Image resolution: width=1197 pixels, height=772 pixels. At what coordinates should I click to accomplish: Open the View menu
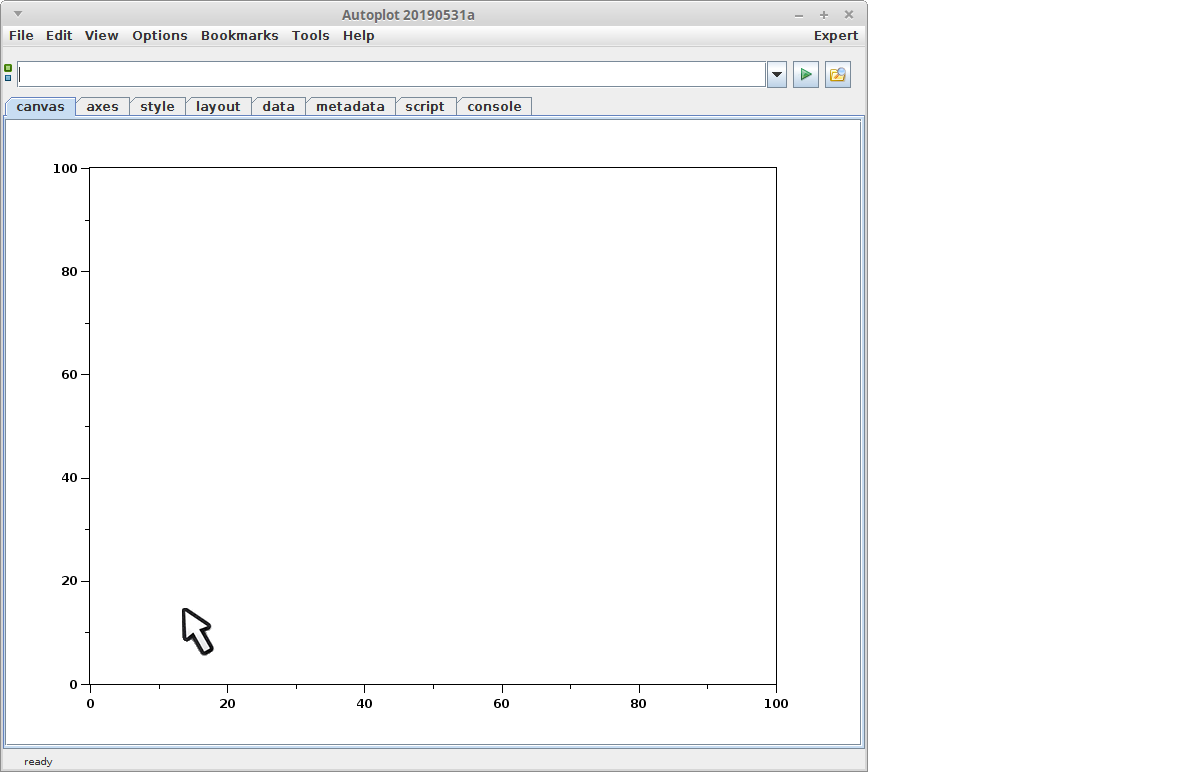tap(102, 36)
